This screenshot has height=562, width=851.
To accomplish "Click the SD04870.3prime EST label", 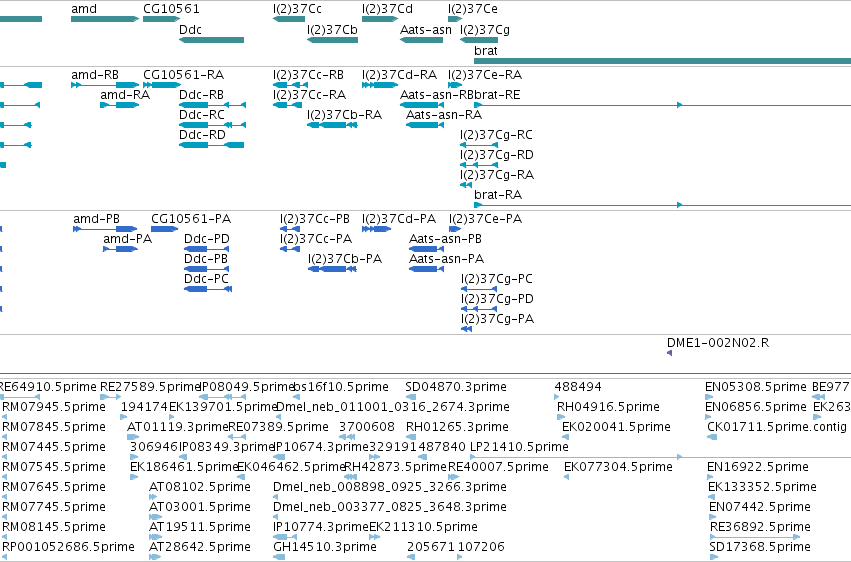I will click(456, 387).
